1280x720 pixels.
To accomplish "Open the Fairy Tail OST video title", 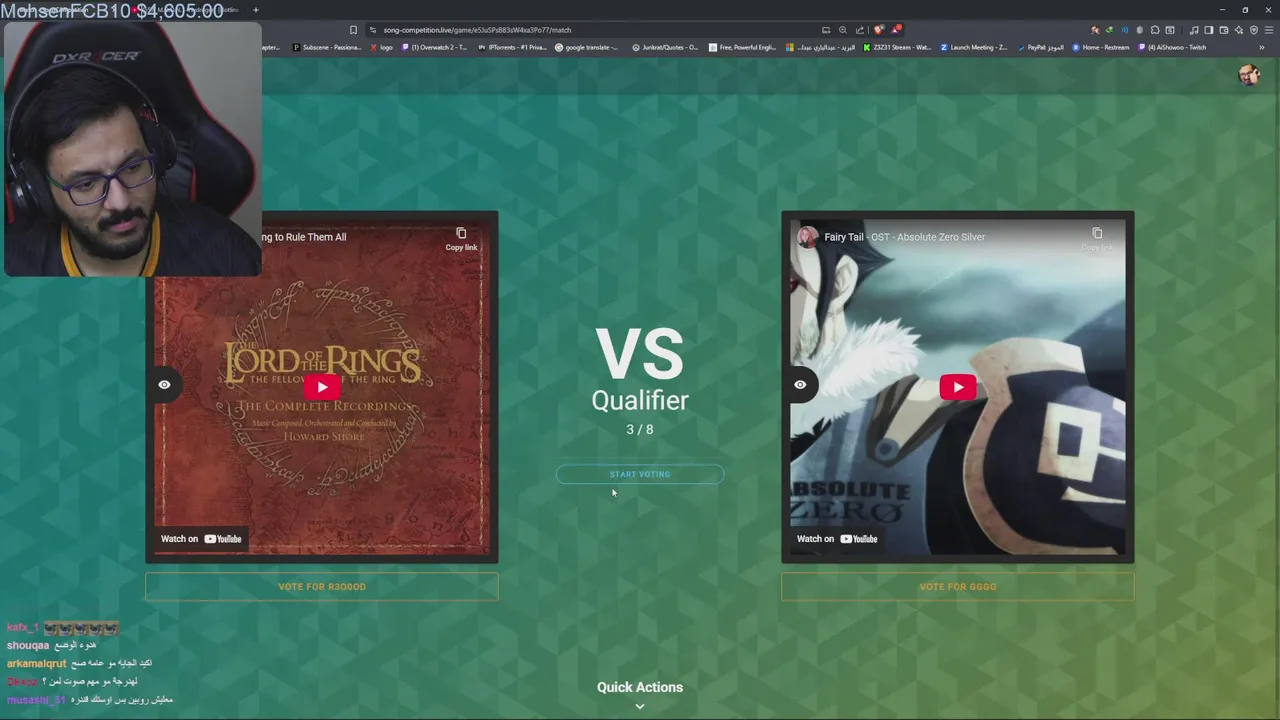I will [x=905, y=237].
